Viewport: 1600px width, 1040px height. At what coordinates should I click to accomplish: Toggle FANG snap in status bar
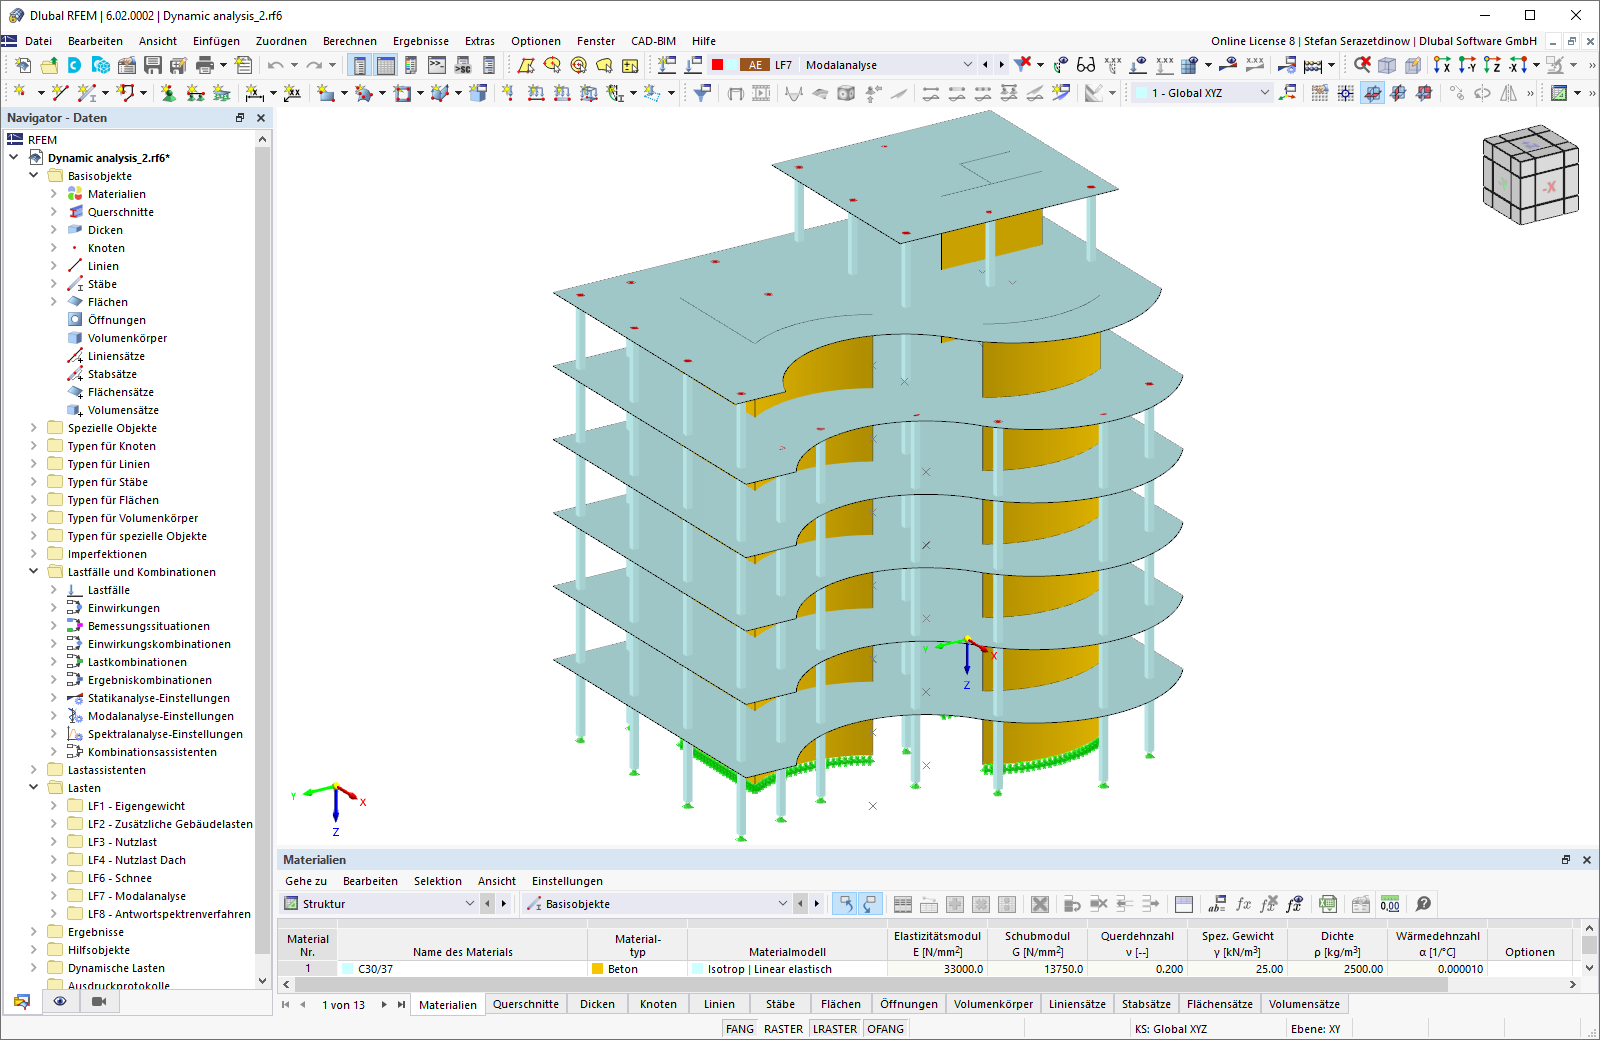(740, 1029)
